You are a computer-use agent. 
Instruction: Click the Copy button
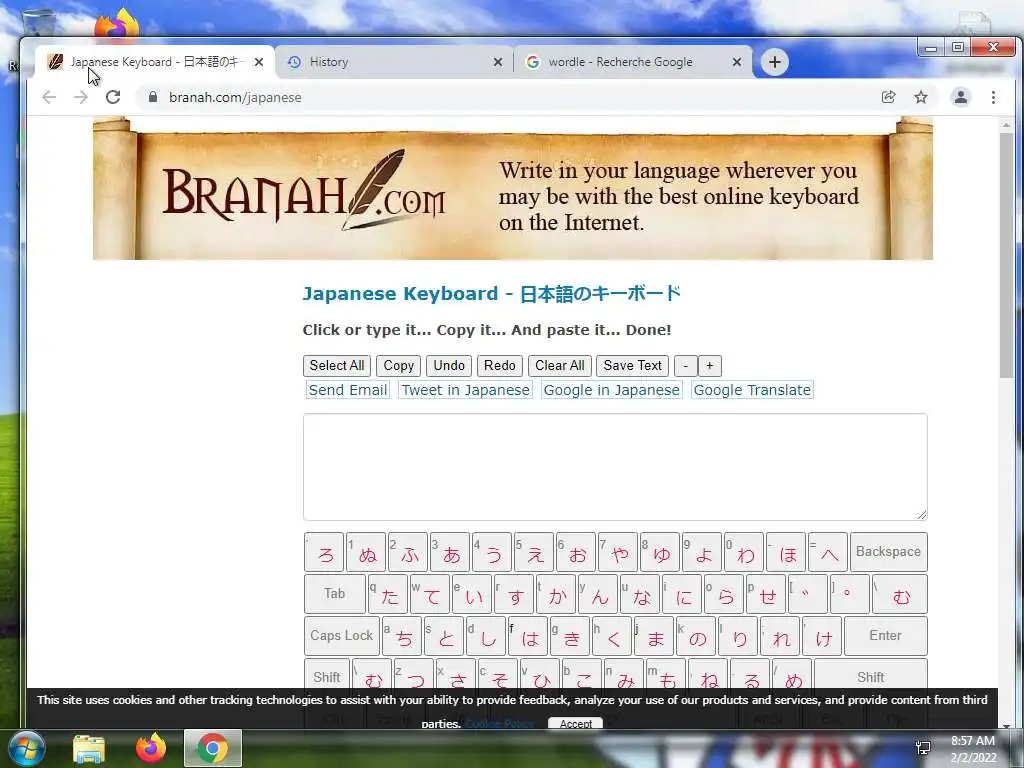(x=398, y=366)
